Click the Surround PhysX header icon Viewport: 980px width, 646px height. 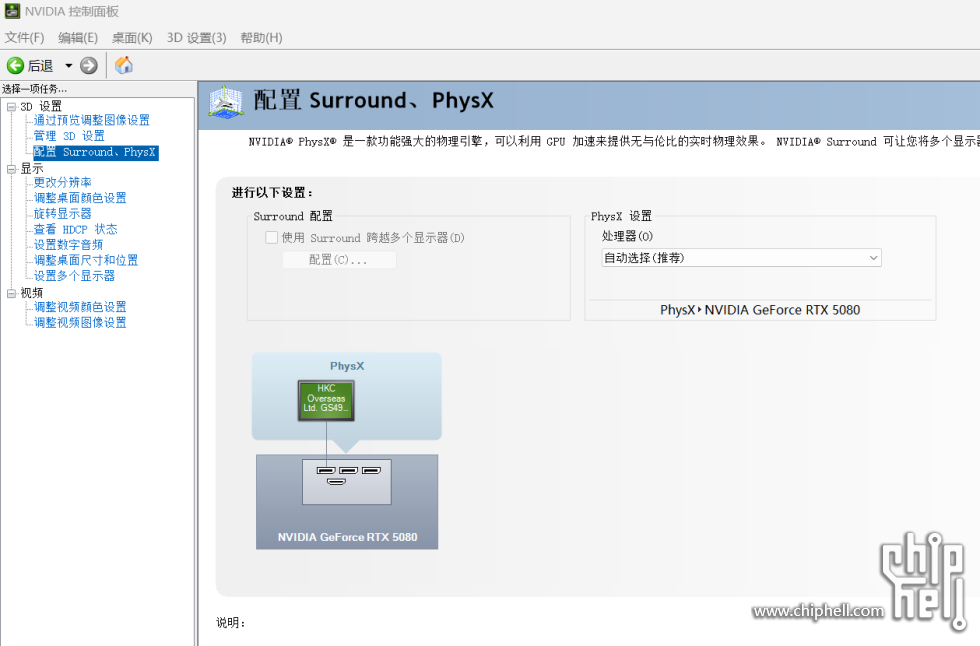coord(225,101)
